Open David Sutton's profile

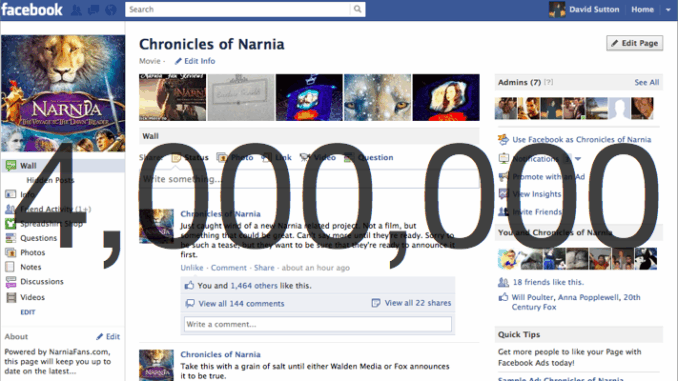click(594, 9)
